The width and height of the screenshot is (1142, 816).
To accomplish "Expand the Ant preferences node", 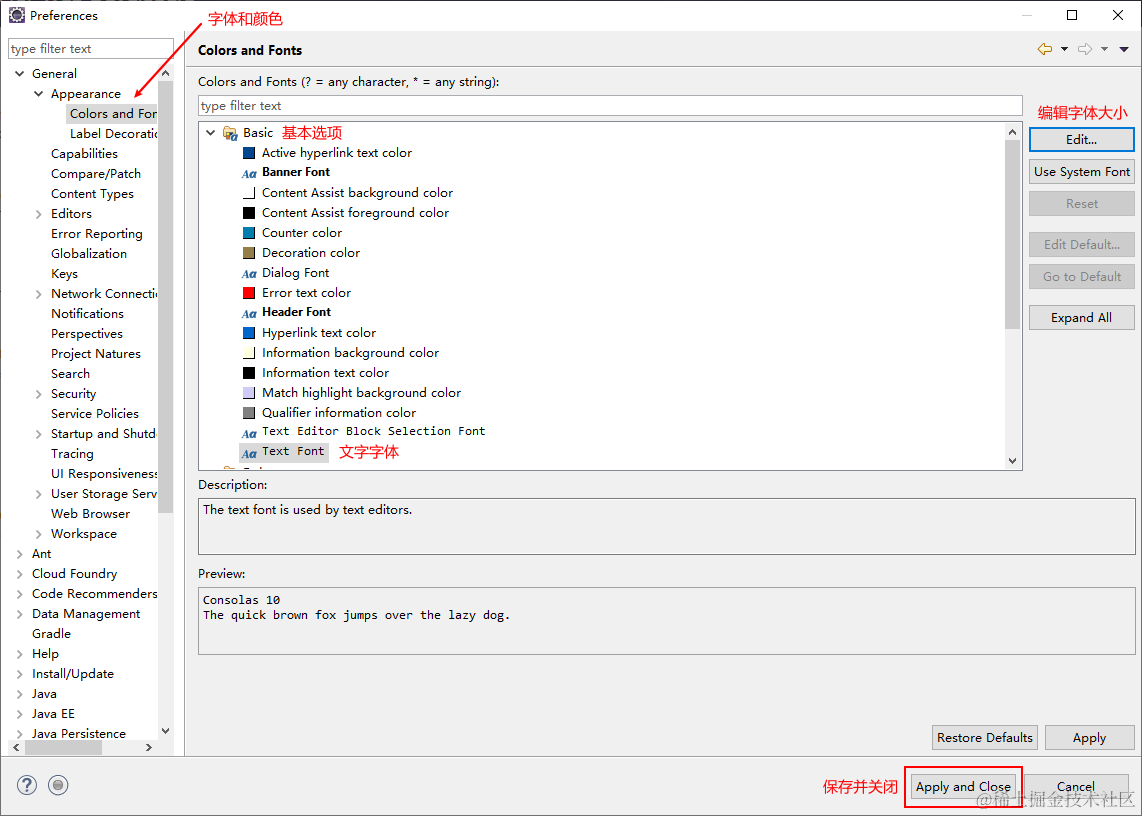I will tap(20, 554).
